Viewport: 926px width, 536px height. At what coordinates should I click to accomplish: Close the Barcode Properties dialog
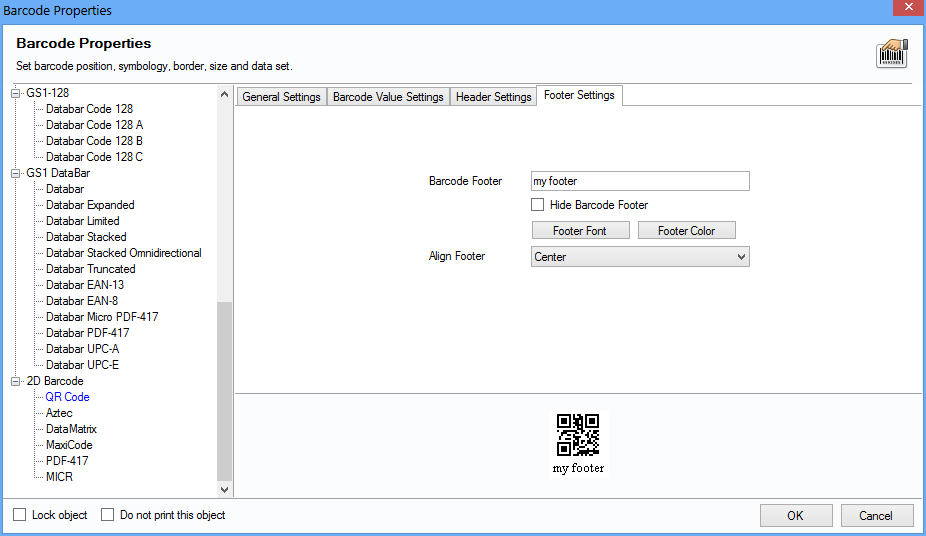pos(908,7)
